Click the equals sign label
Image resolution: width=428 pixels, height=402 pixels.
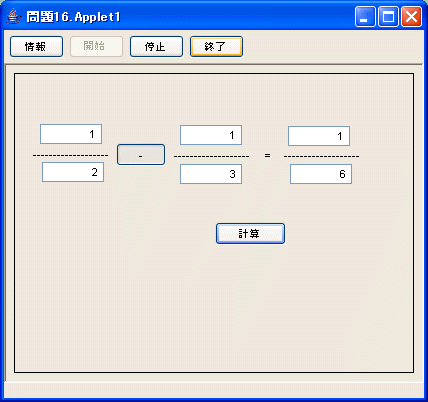(267, 155)
